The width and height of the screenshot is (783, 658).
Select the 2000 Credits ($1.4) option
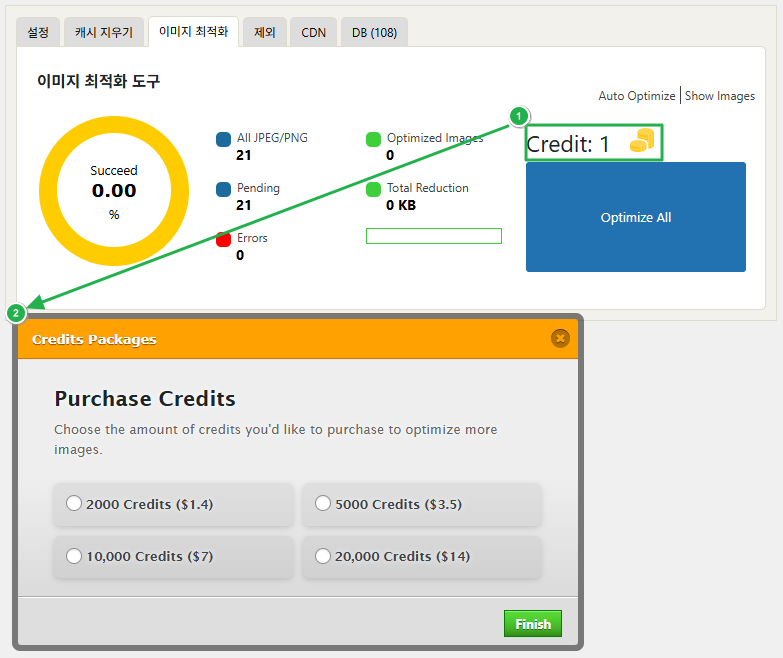click(74, 504)
